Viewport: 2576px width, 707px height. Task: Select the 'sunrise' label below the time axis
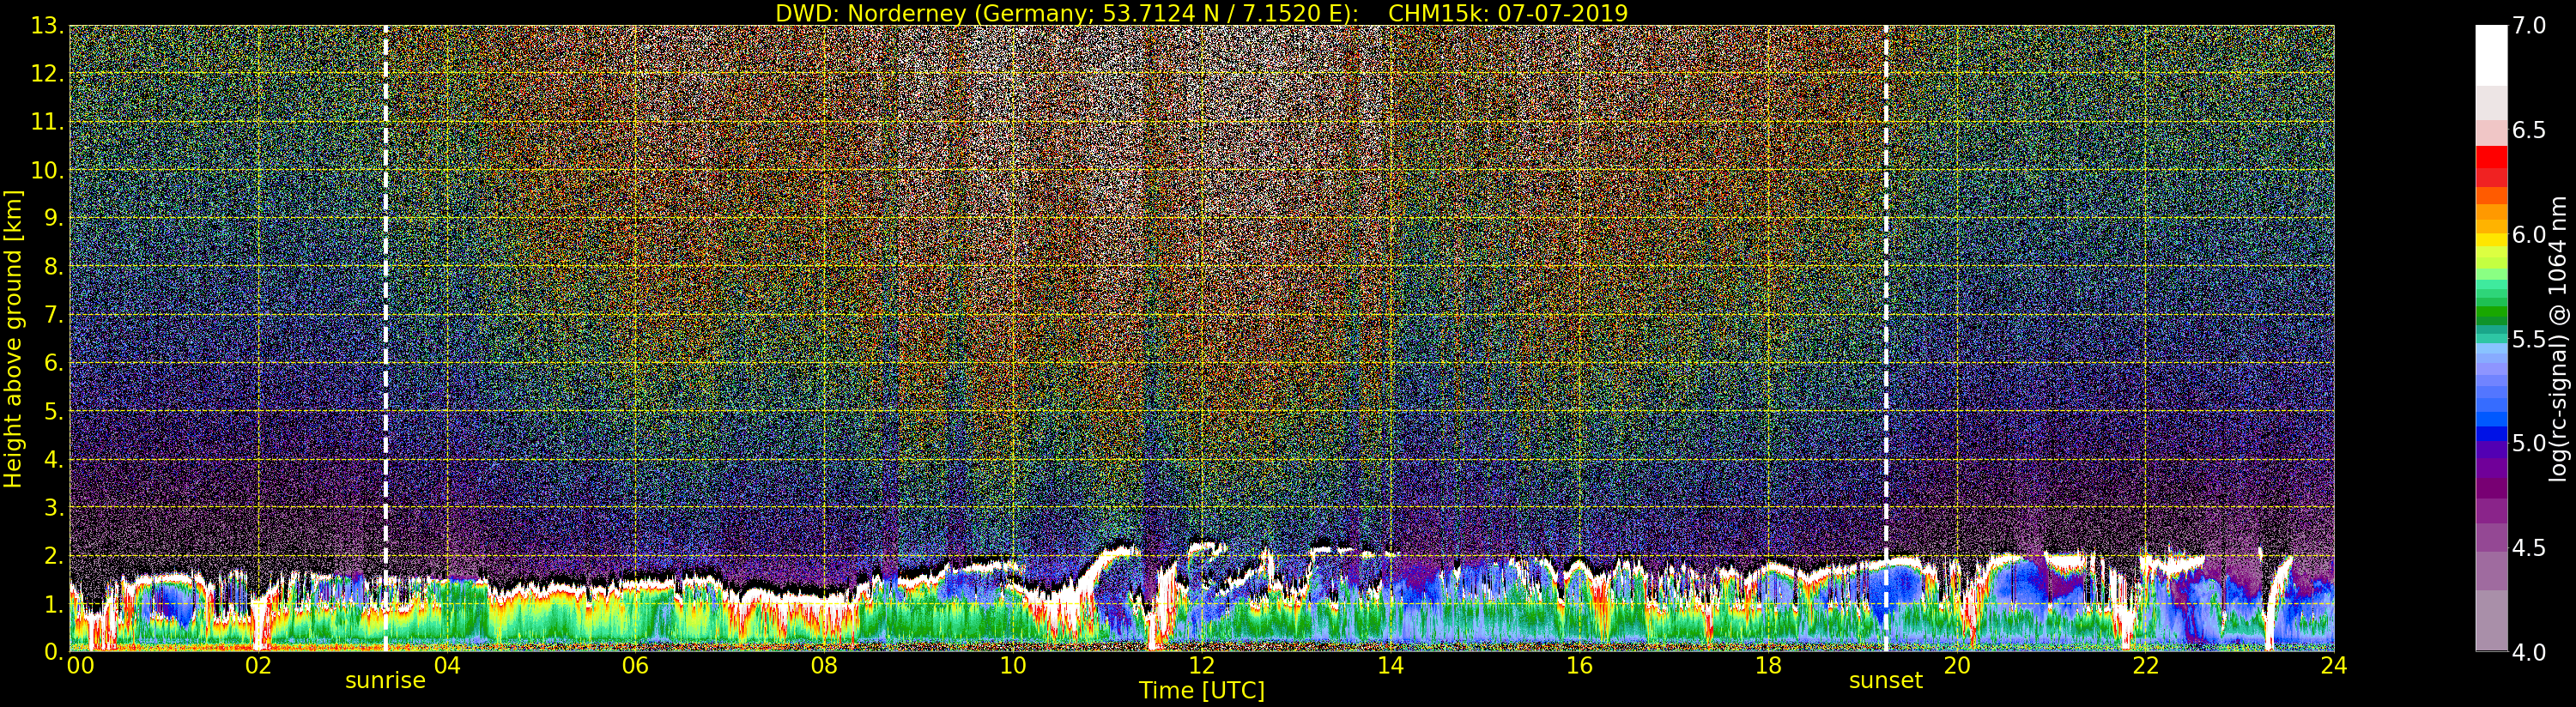tap(385, 681)
